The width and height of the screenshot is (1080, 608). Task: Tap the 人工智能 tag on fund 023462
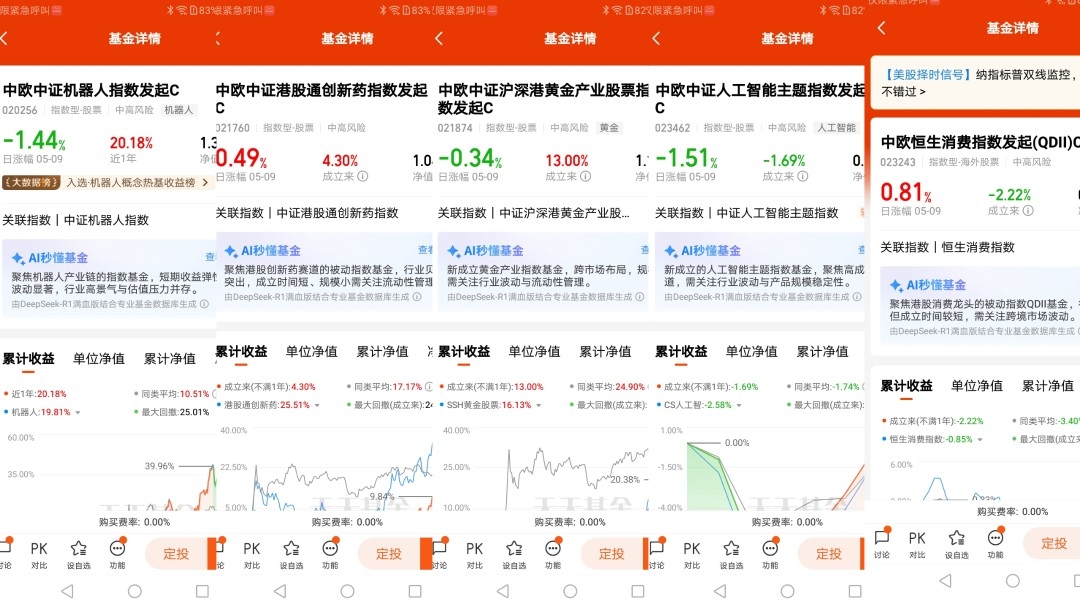(836, 128)
